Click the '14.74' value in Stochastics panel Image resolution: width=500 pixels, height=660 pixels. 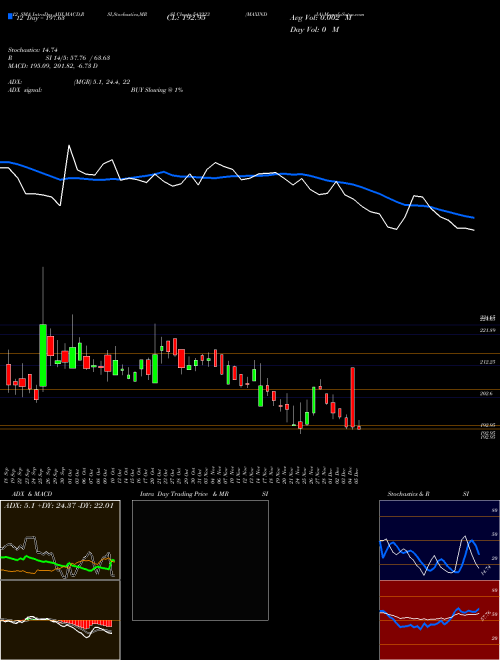point(485,571)
